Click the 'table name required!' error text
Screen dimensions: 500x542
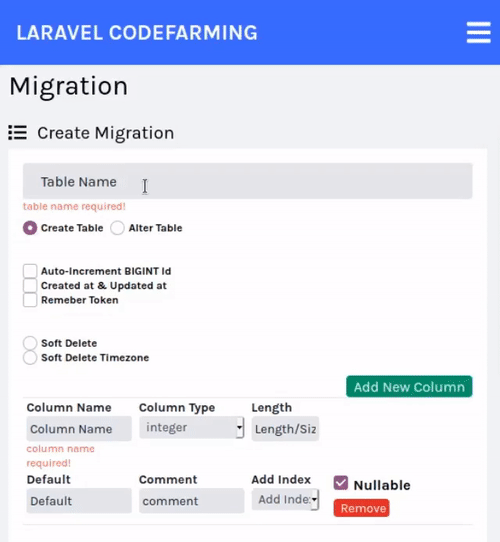pyautogui.click(x=74, y=206)
